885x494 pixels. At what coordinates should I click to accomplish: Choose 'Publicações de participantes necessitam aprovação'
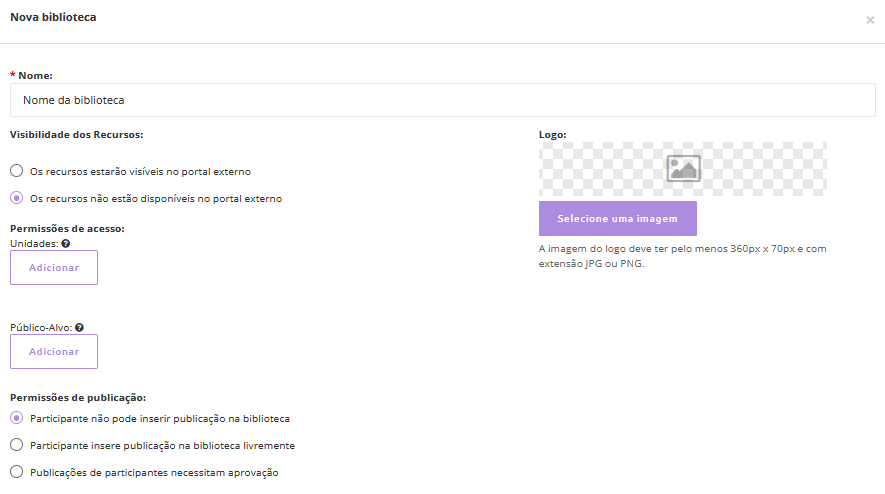tap(16, 472)
